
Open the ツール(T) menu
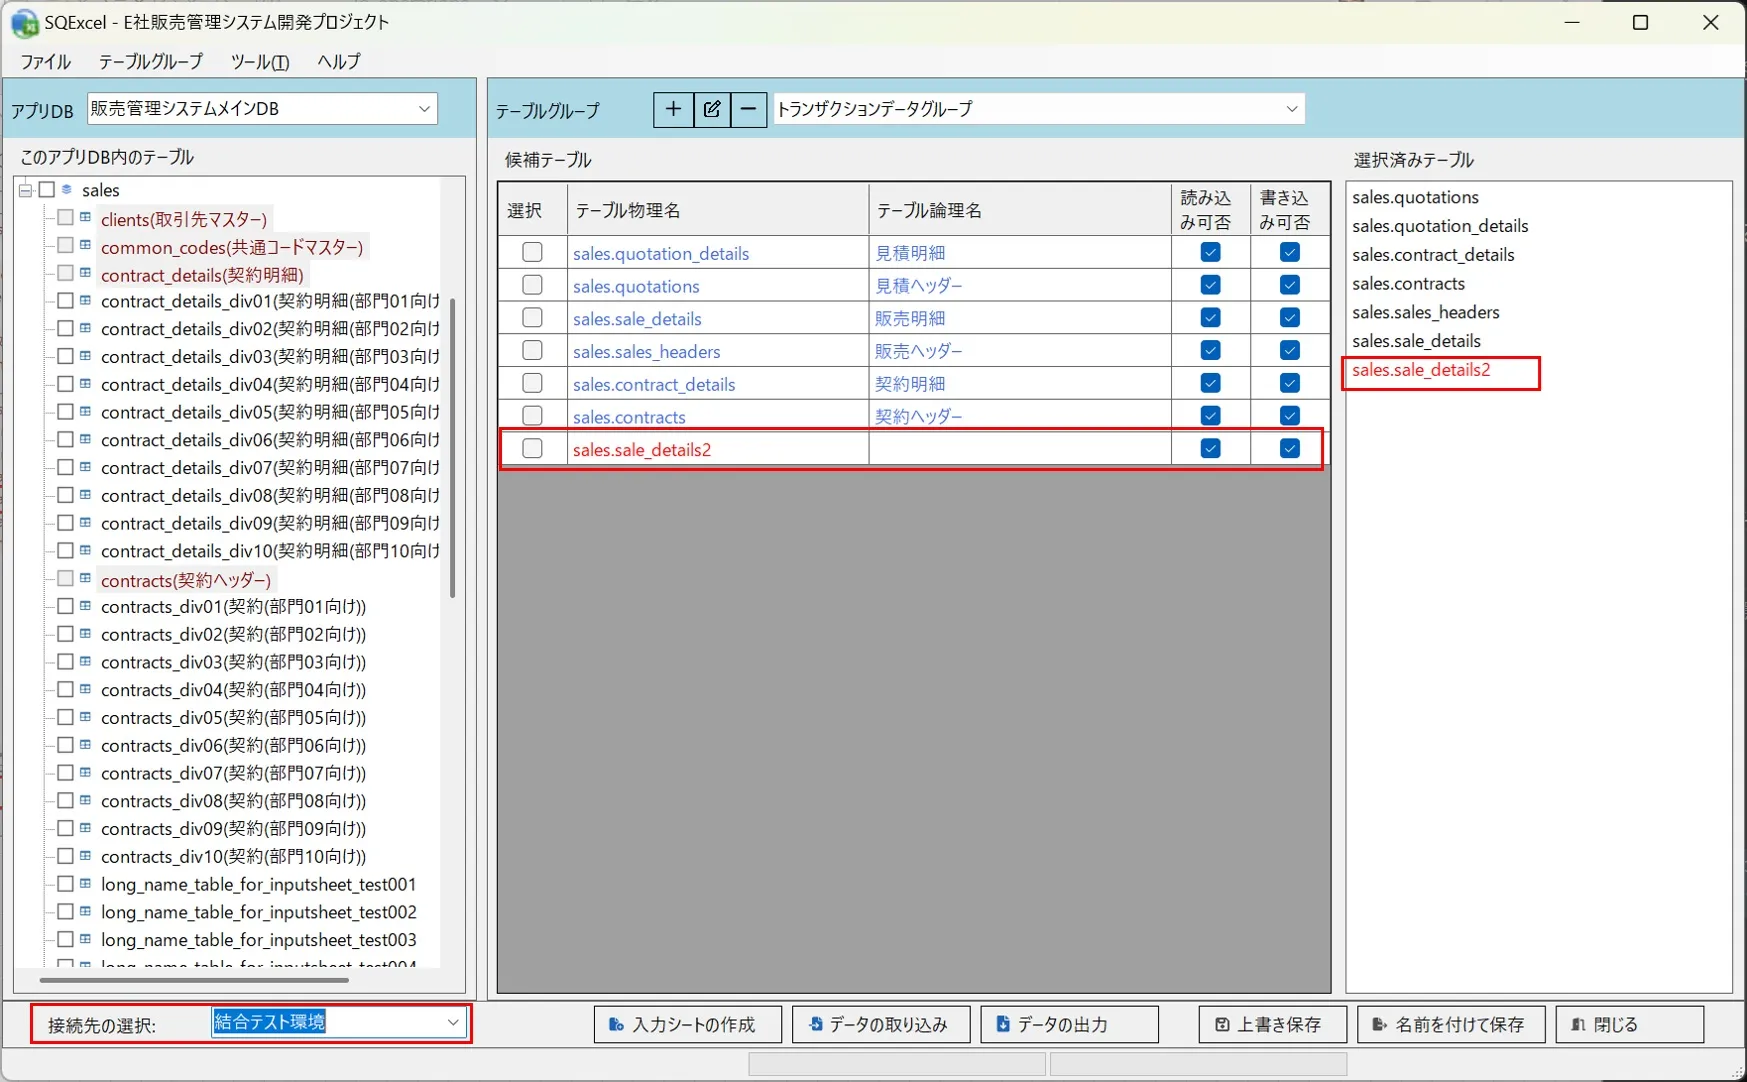(260, 61)
